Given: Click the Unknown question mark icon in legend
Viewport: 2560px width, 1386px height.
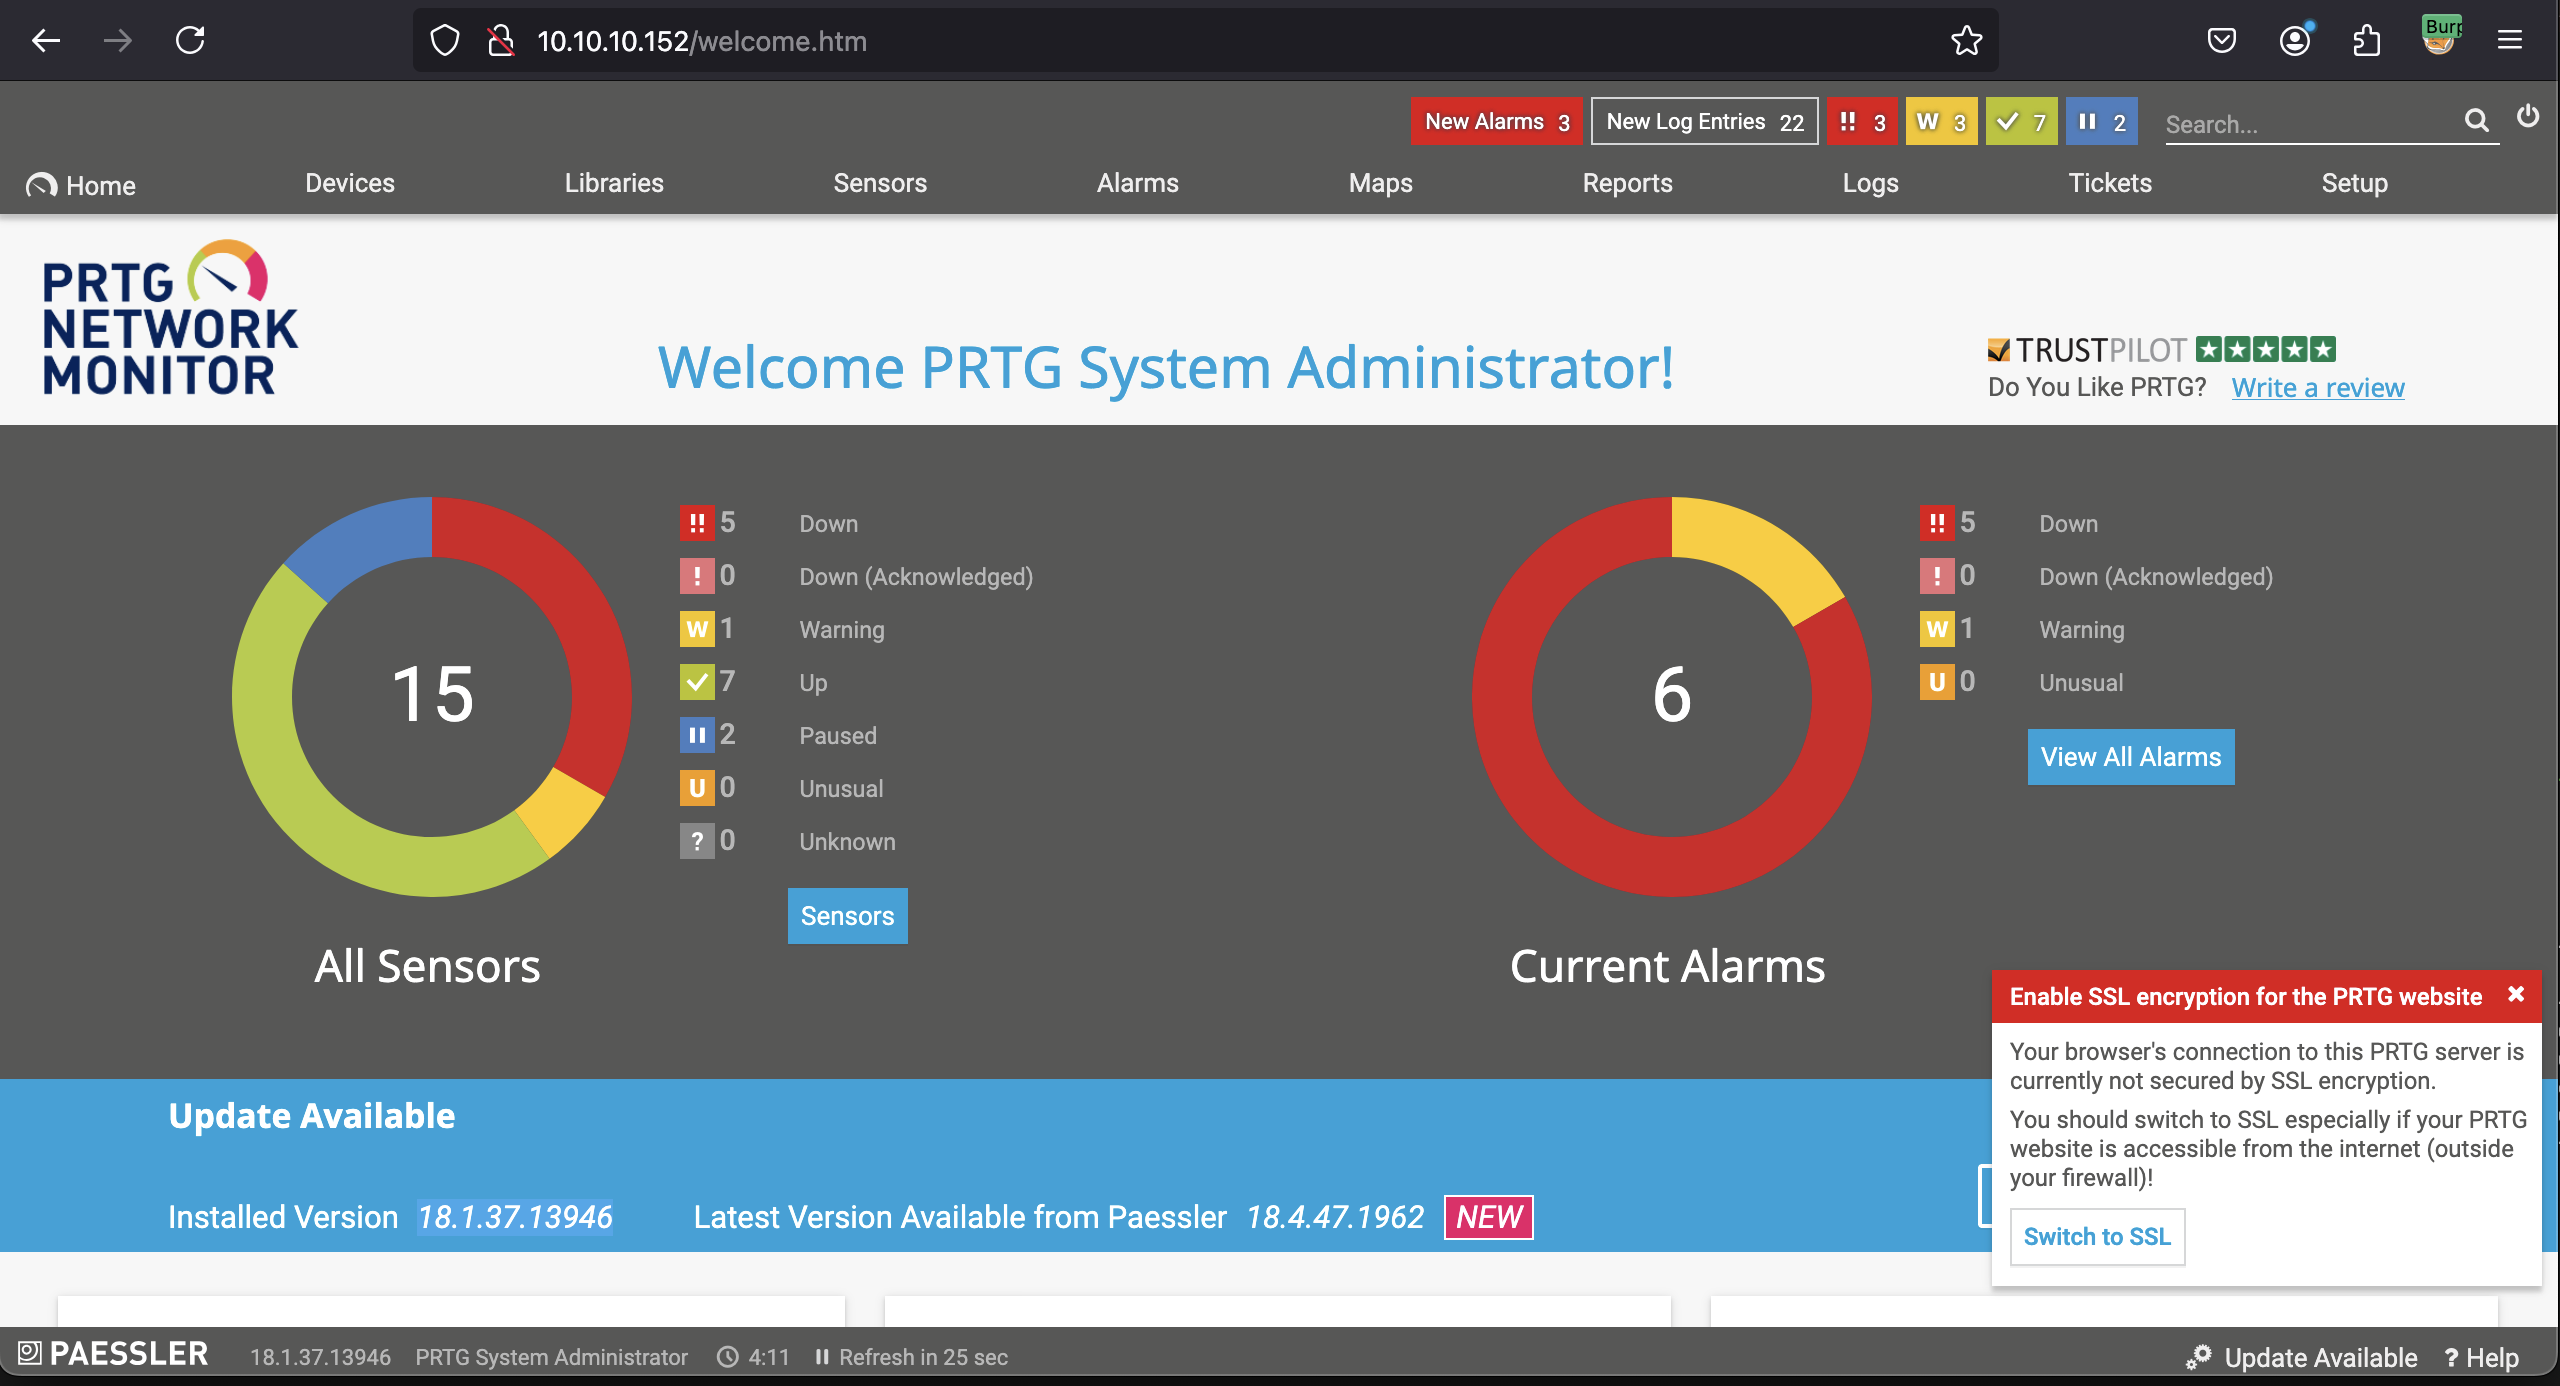Looking at the screenshot, I should click(697, 841).
